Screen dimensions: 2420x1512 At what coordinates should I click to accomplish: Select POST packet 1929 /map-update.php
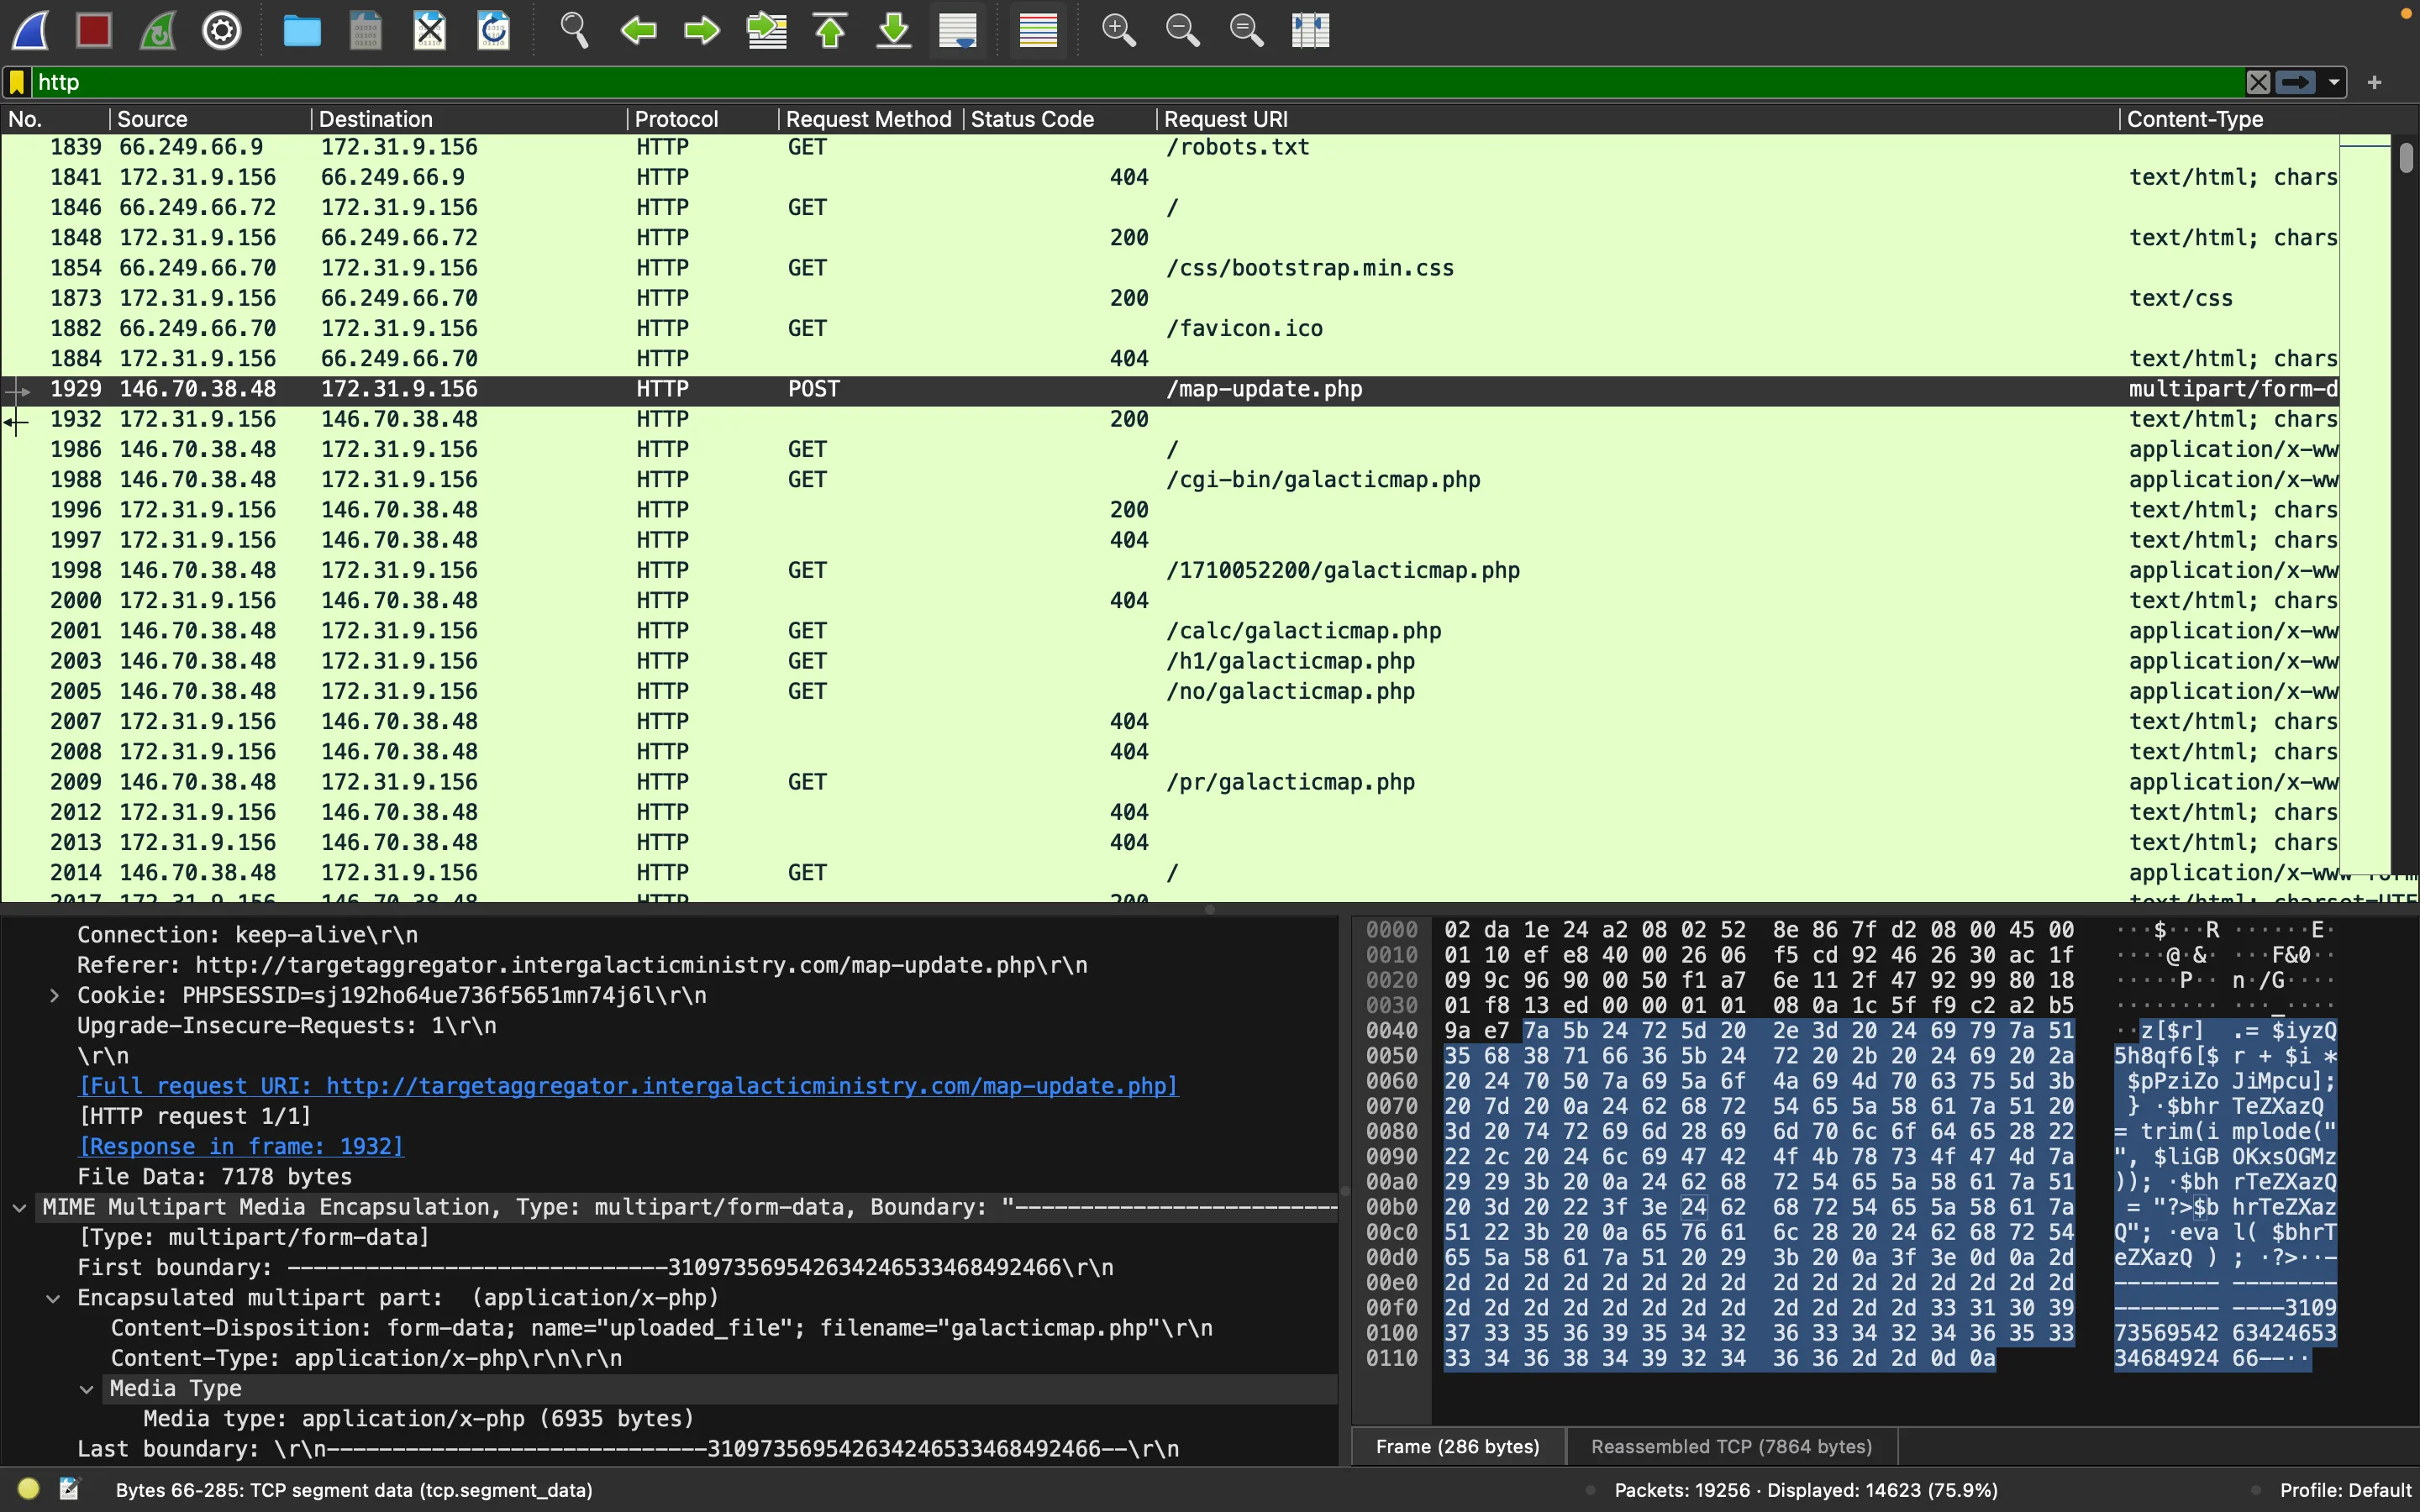coord(1170,389)
